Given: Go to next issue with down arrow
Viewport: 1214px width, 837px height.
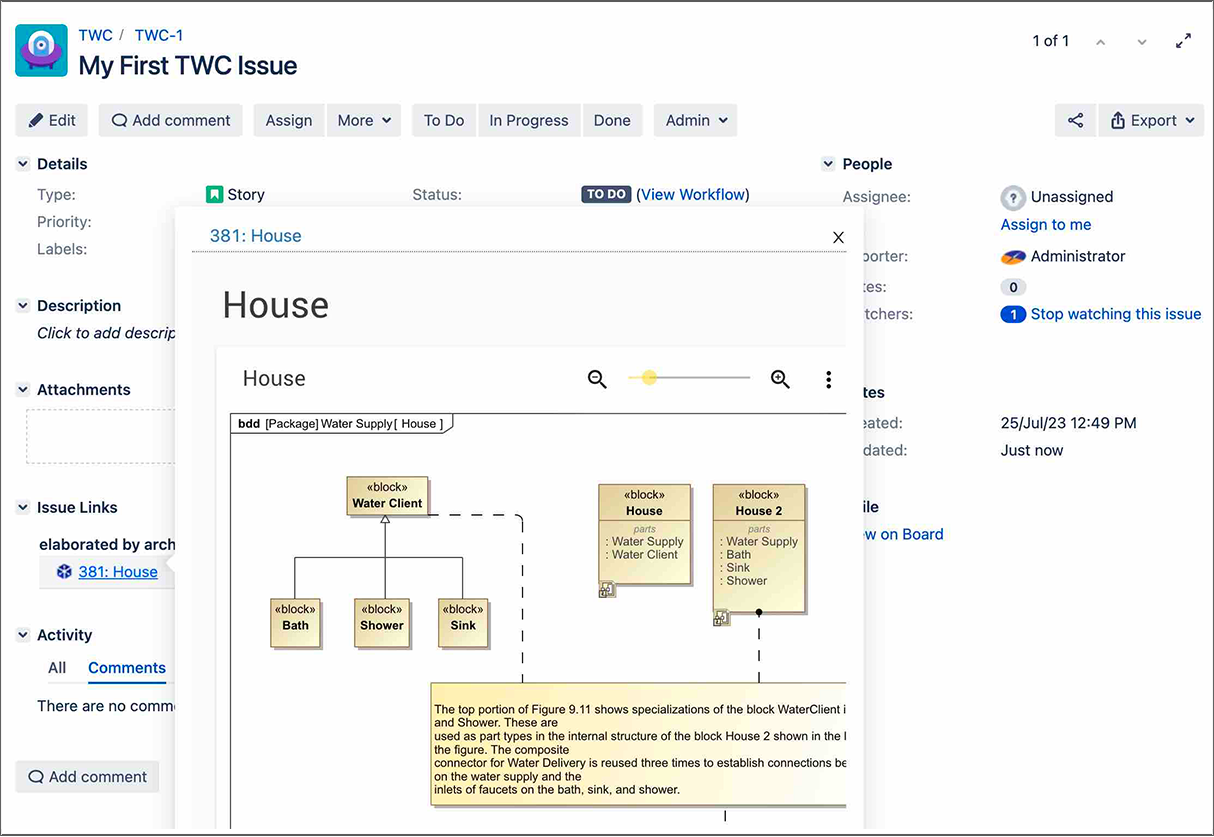Looking at the screenshot, I should pyautogui.click(x=1142, y=42).
